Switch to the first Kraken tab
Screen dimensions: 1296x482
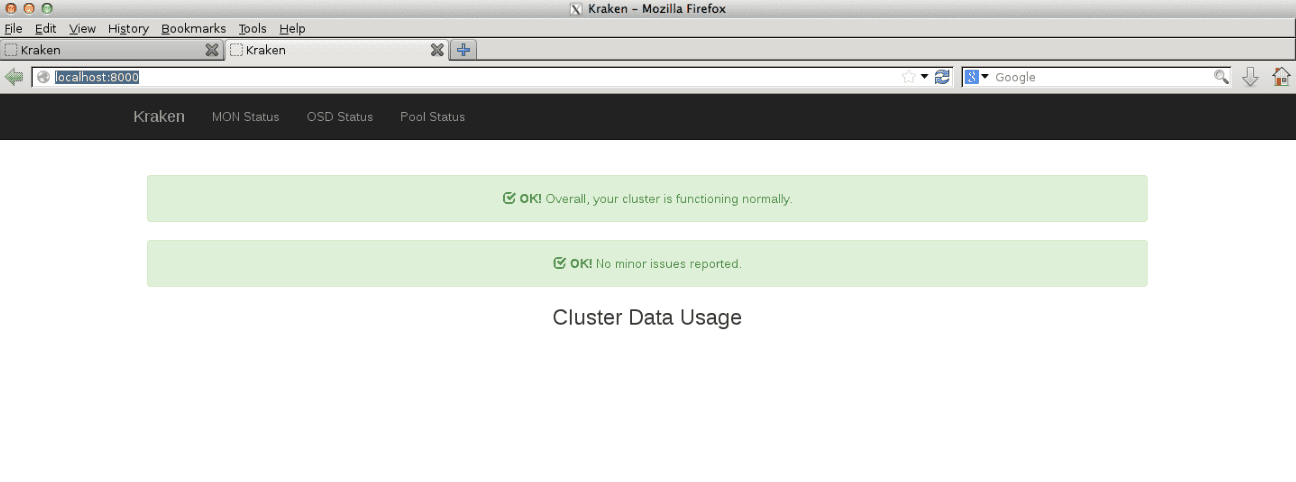[100, 50]
